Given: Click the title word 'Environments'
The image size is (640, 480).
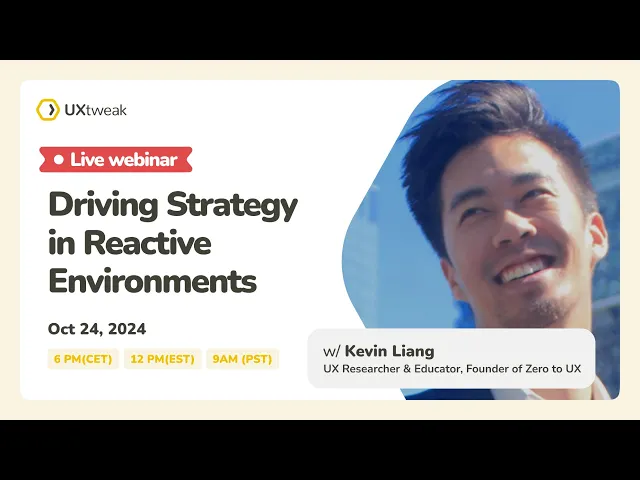Looking at the screenshot, I should pyautogui.click(x=153, y=280).
